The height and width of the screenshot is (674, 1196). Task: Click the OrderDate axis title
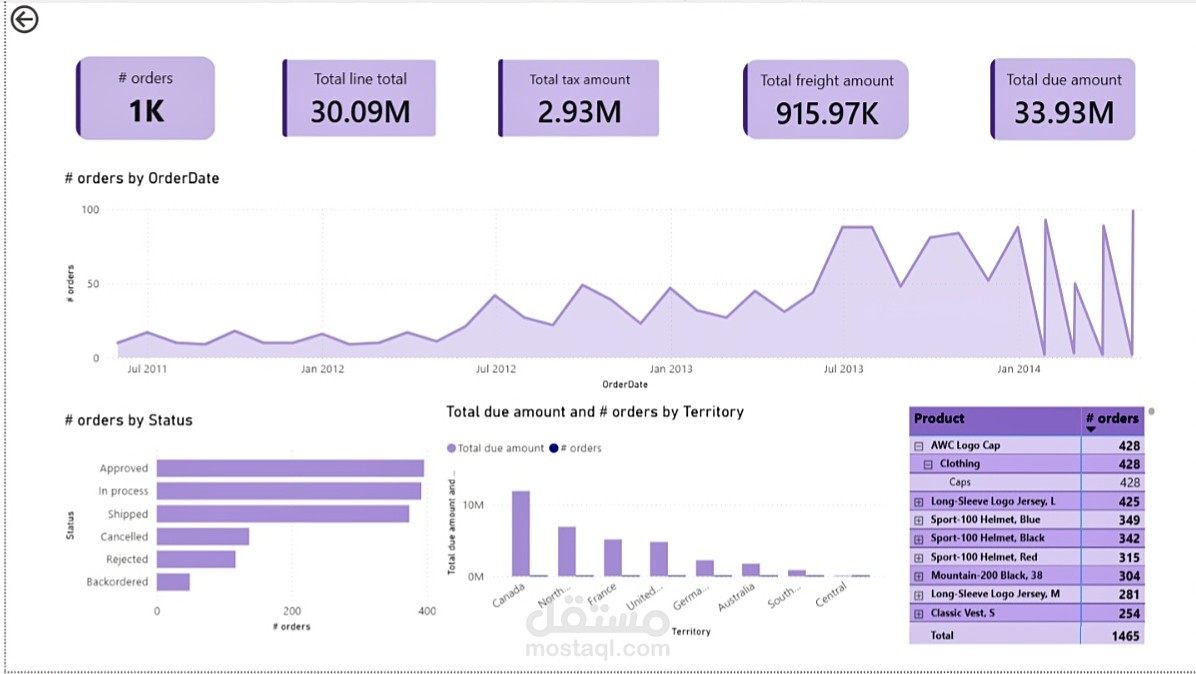625,385
